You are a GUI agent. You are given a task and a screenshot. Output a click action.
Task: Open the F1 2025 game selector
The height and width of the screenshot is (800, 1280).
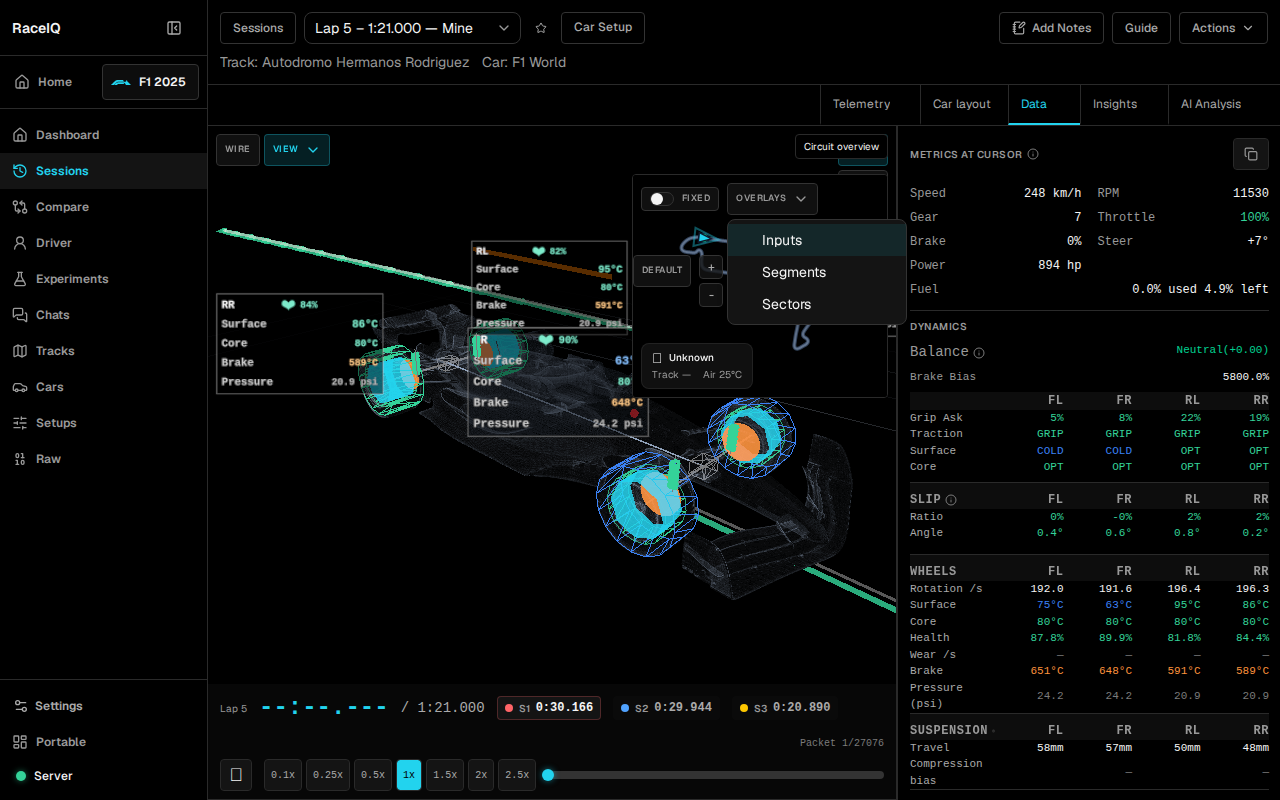click(x=150, y=82)
